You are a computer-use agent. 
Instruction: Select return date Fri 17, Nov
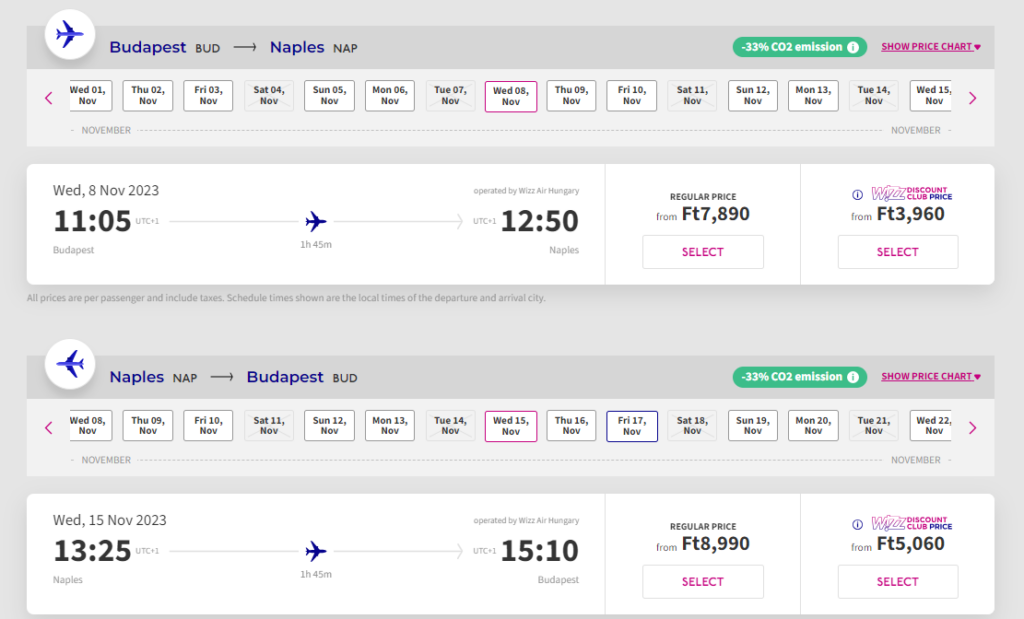(632, 426)
